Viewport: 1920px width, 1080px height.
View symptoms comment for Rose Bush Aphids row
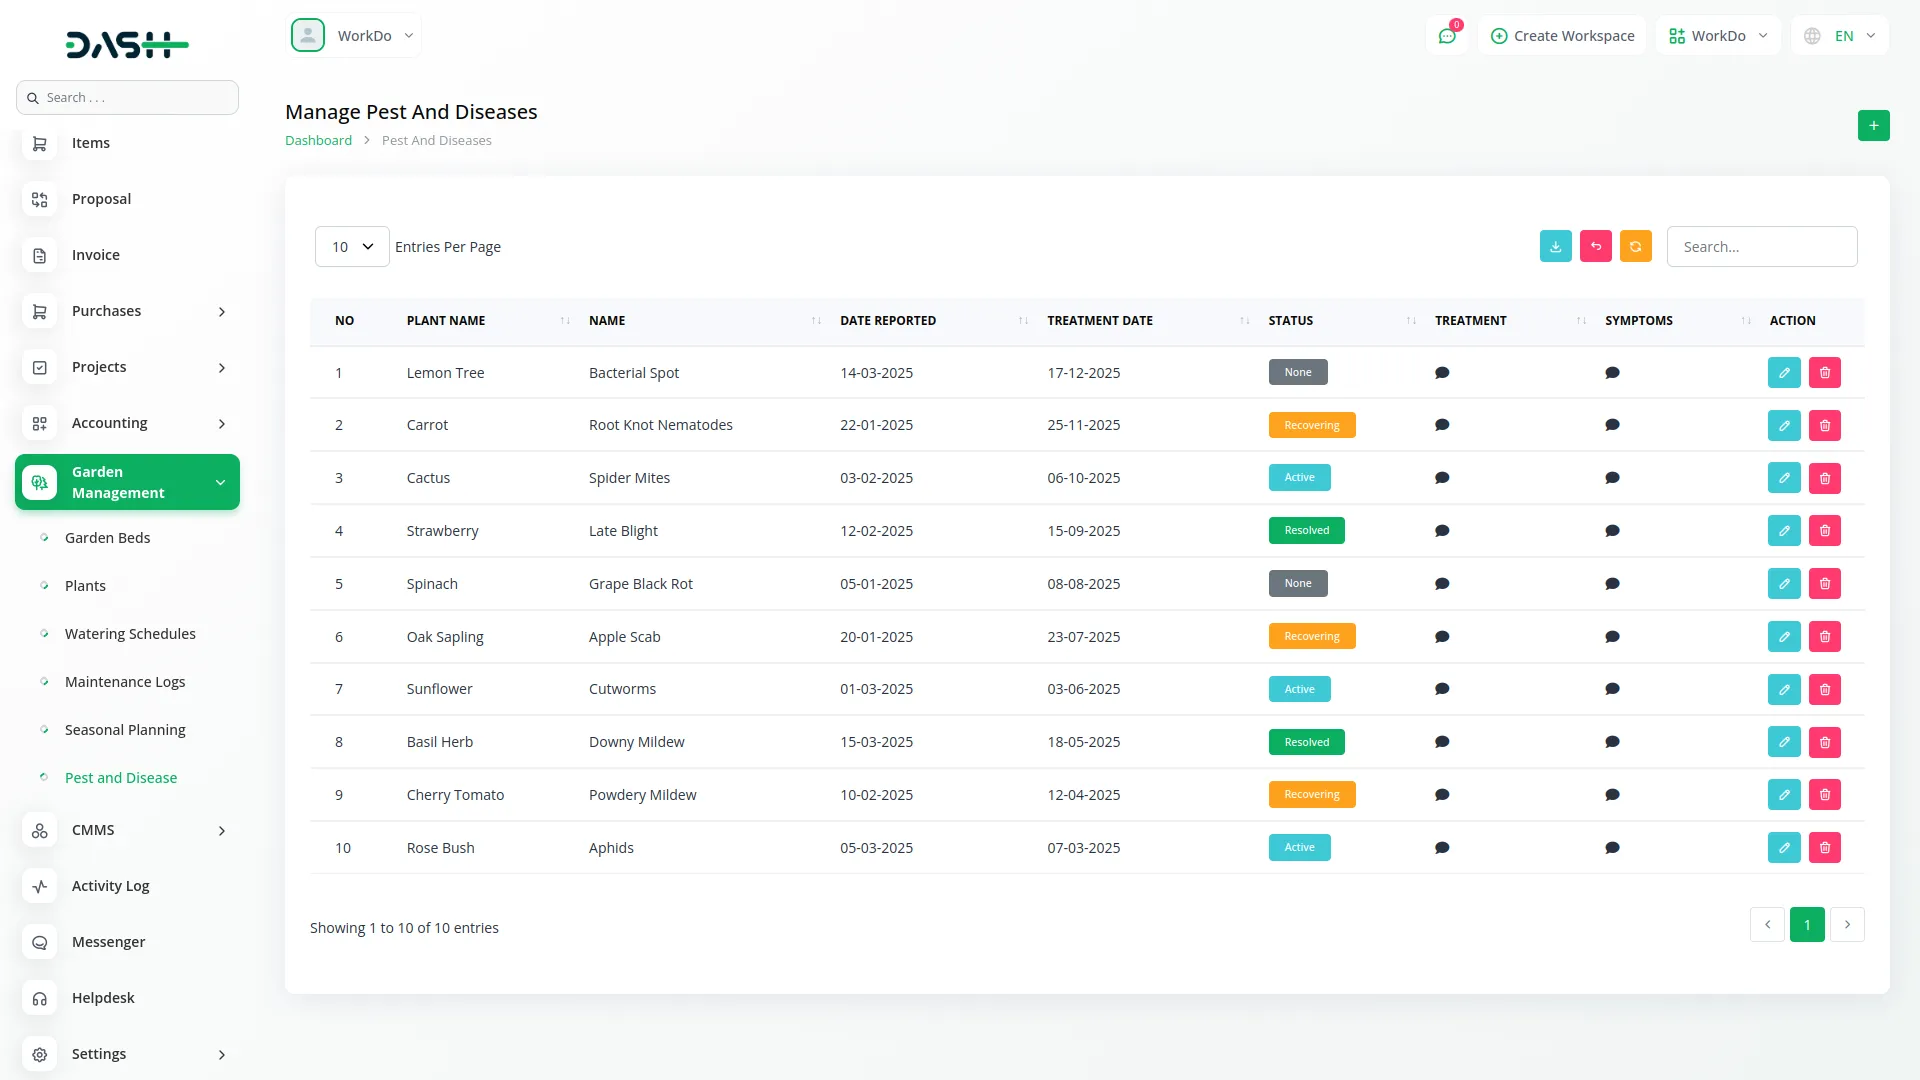1612,847
